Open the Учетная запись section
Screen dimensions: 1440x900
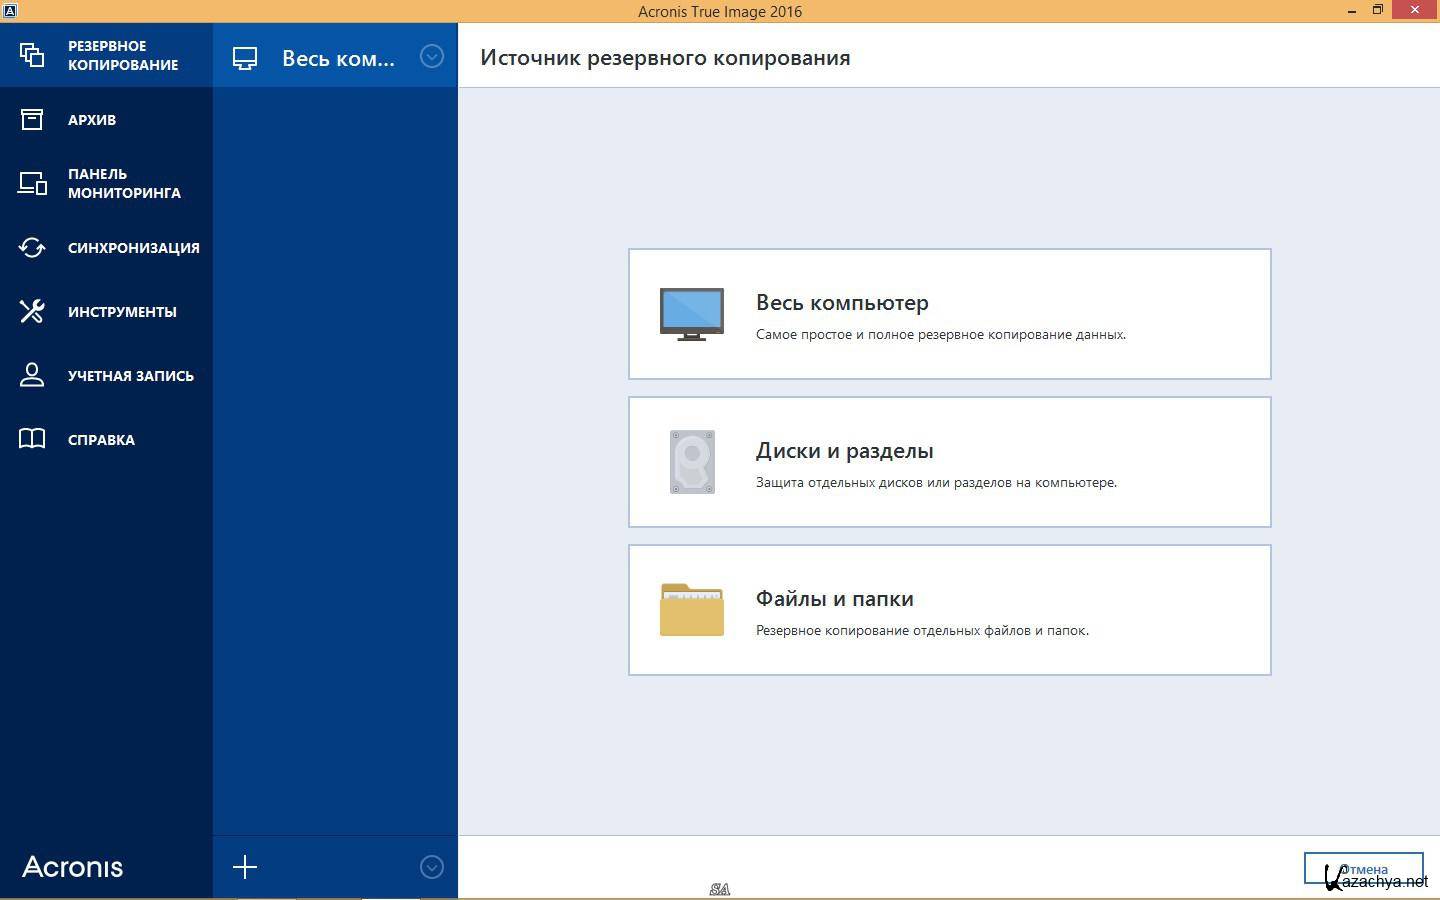click(x=106, y=375)
